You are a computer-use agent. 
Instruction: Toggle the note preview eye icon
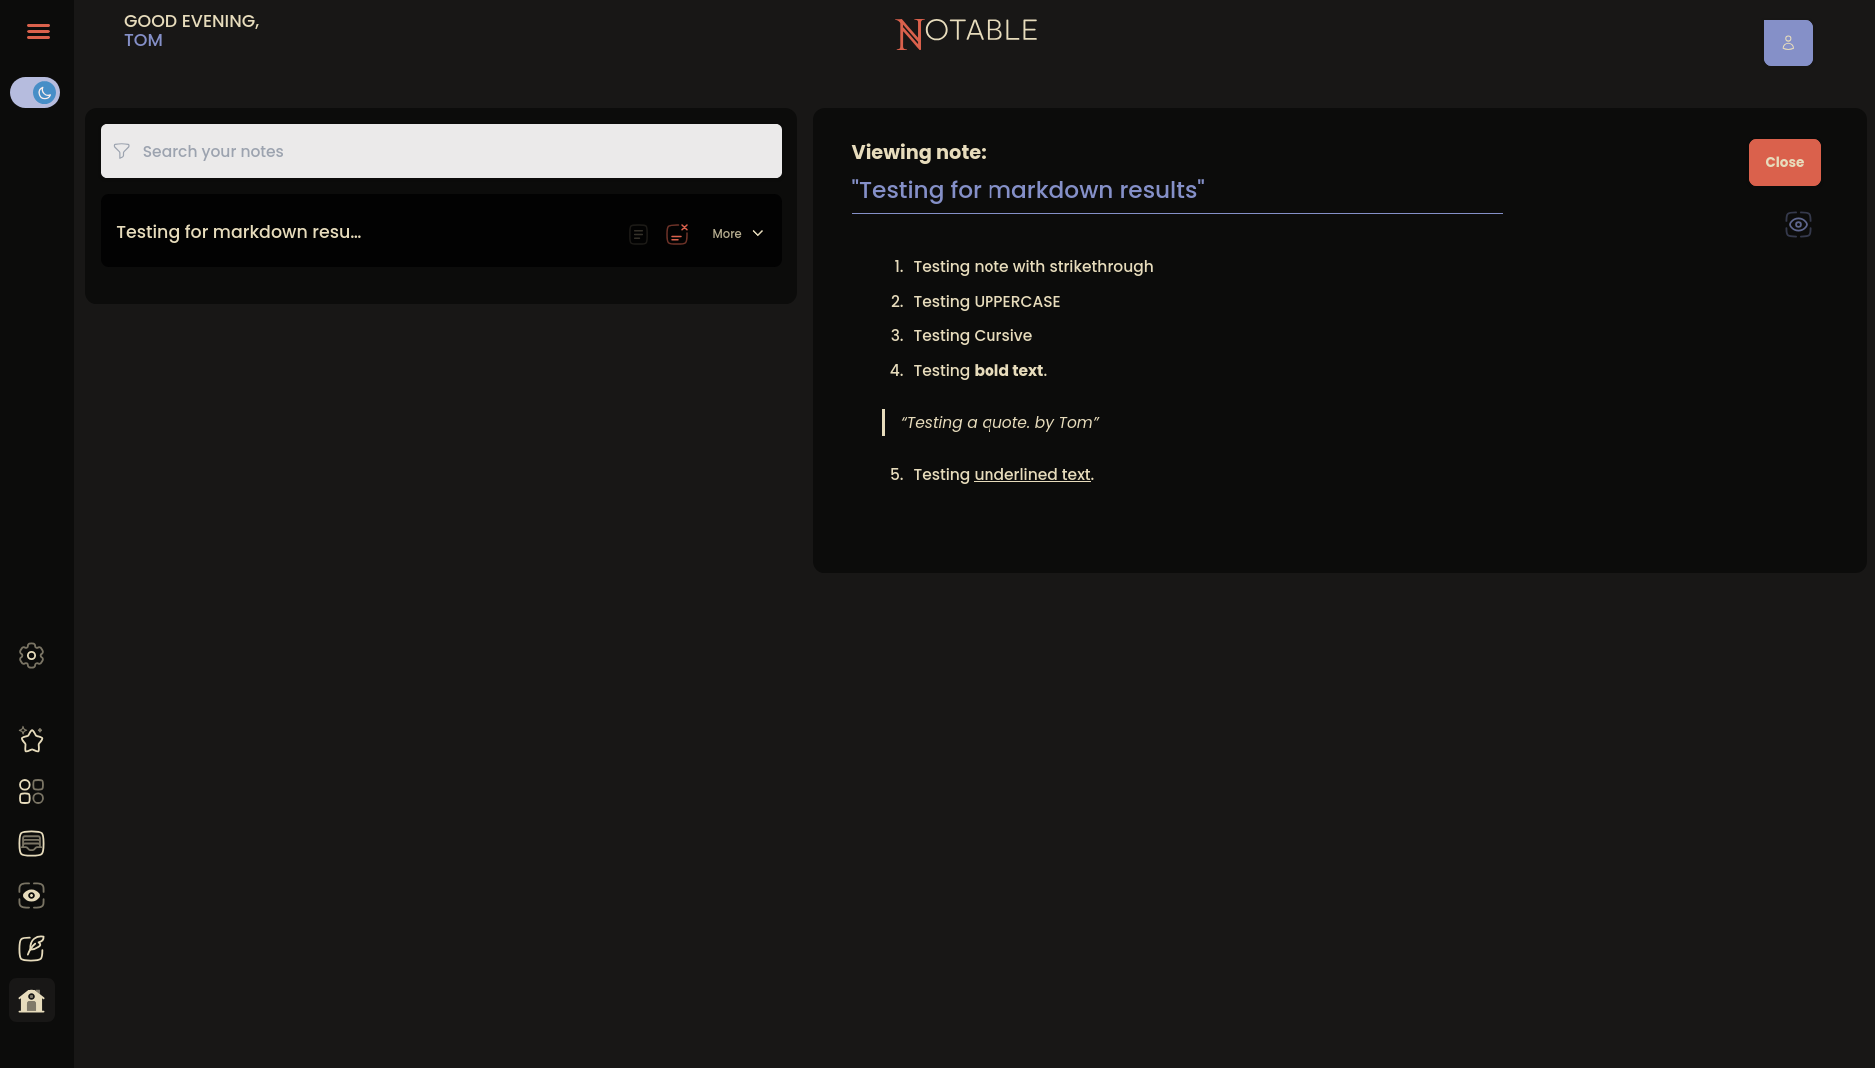click(1798, 224)
